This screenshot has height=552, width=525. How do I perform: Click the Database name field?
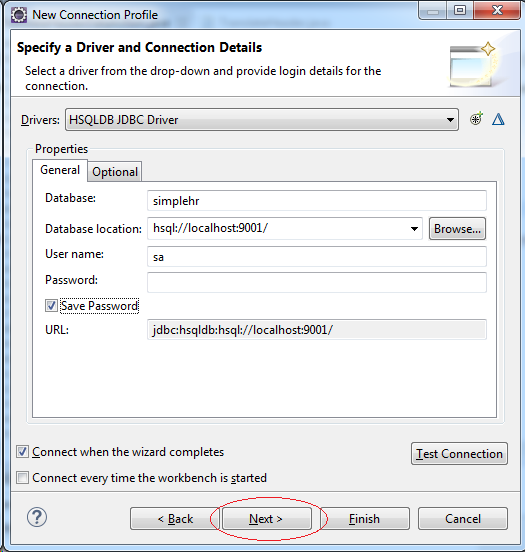click(317, 201)
